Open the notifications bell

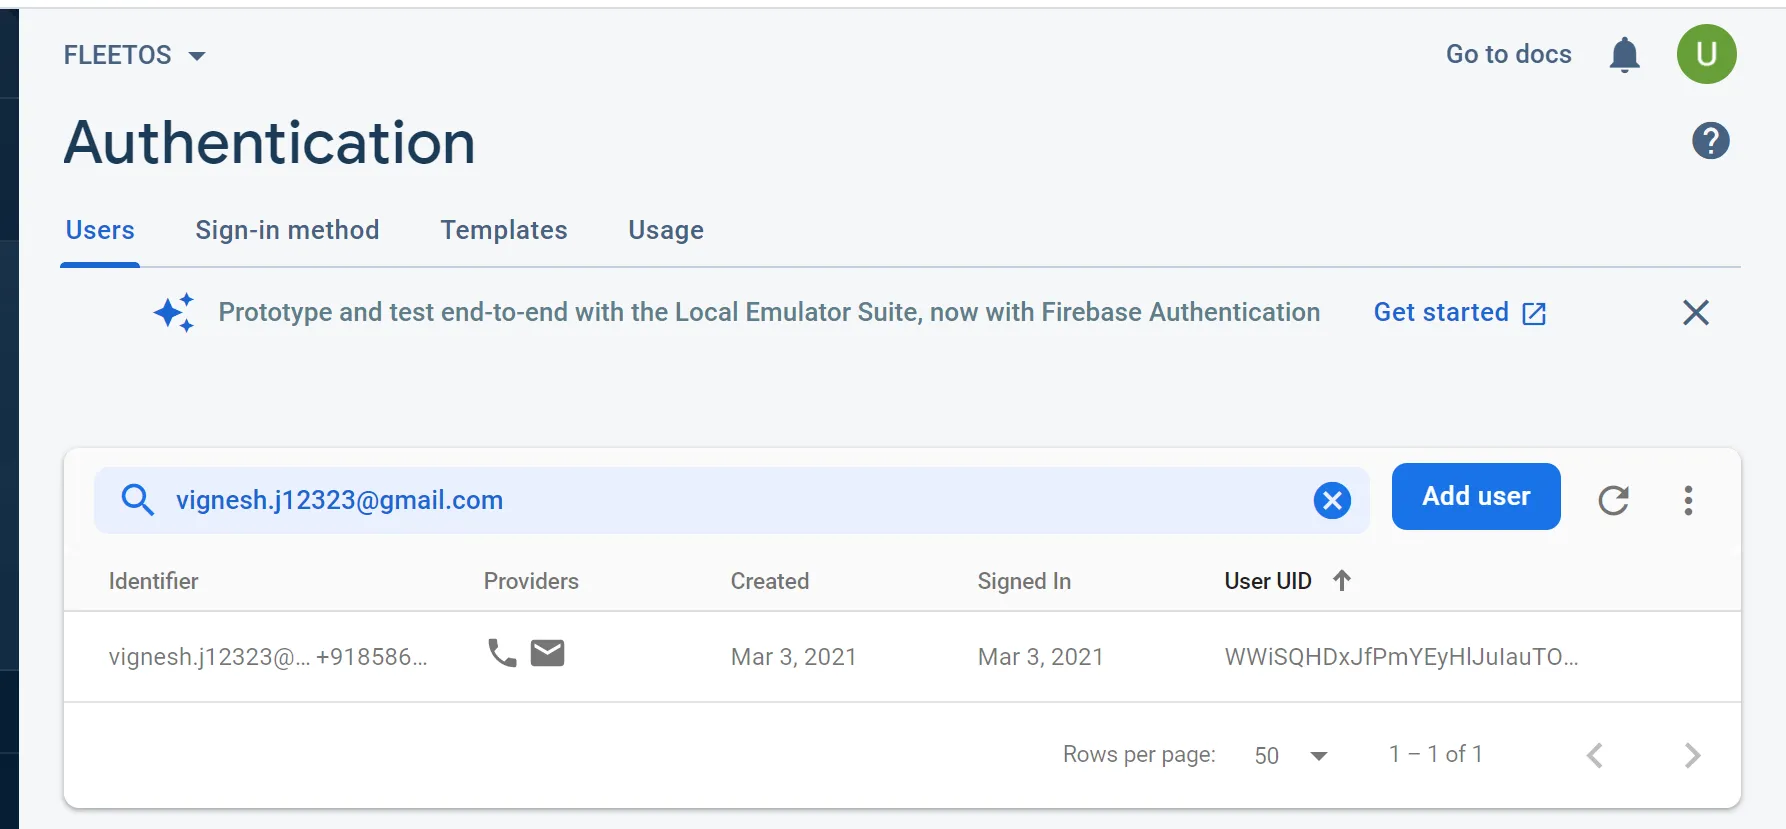point(1624,55)
